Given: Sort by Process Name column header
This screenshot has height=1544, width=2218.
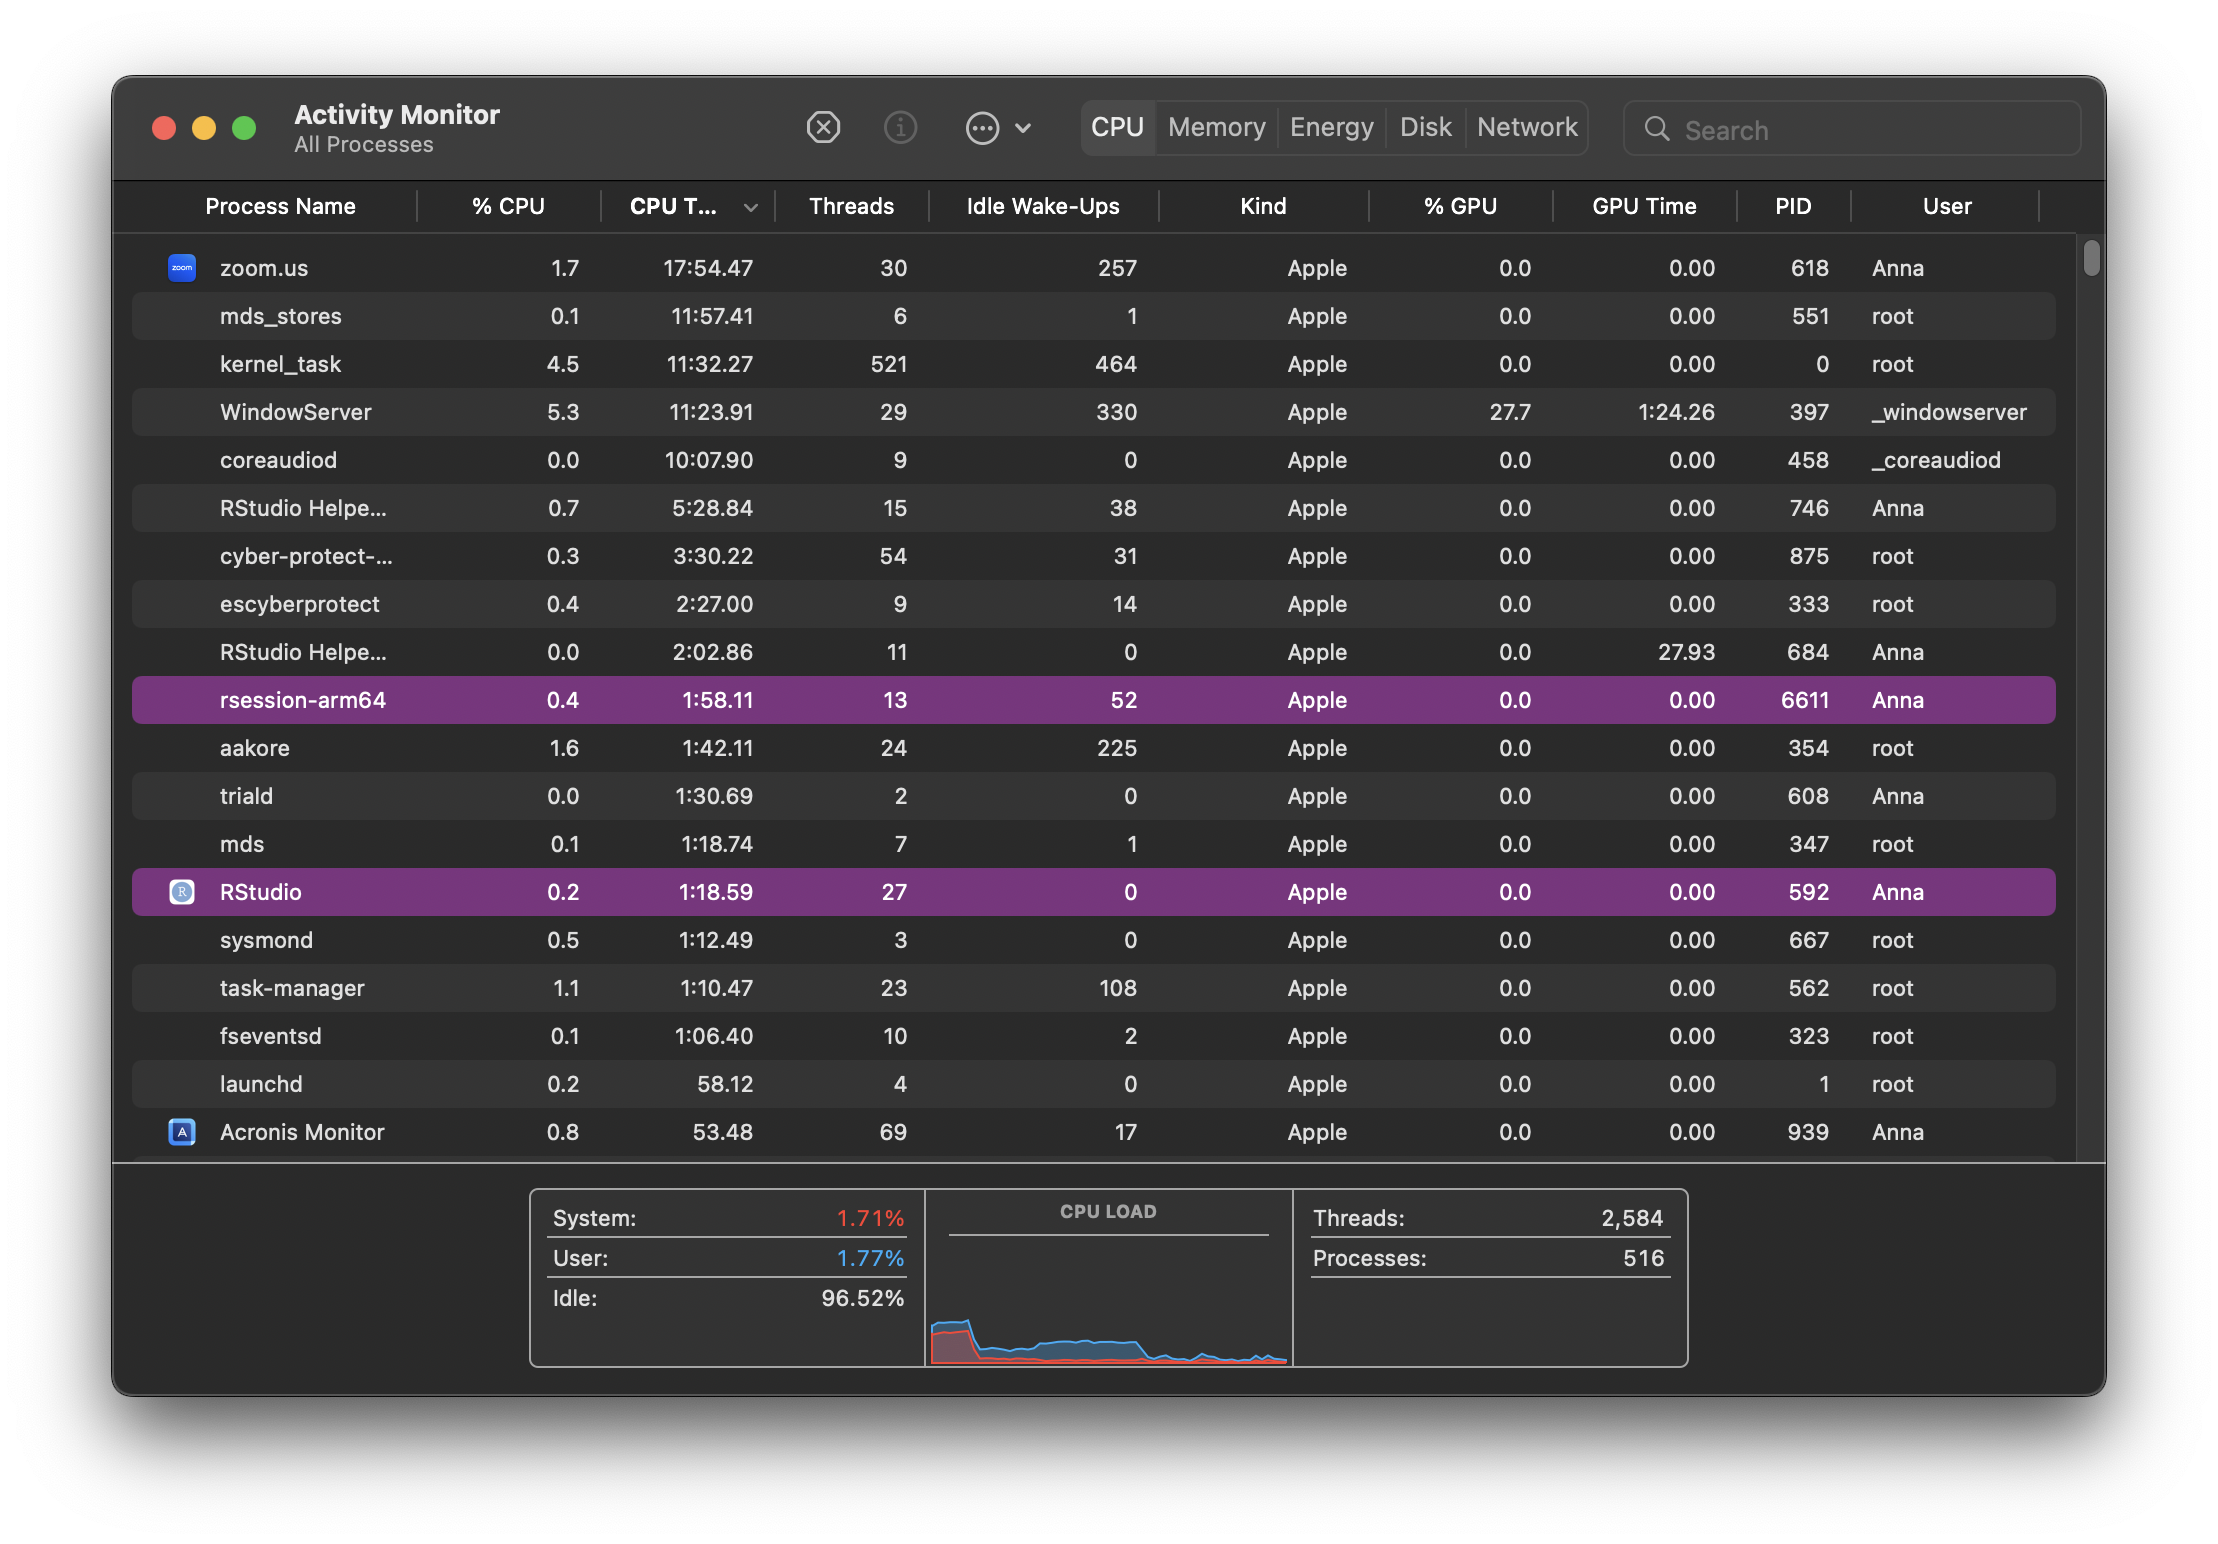Looking at the screenshot, I should (280, 207).
